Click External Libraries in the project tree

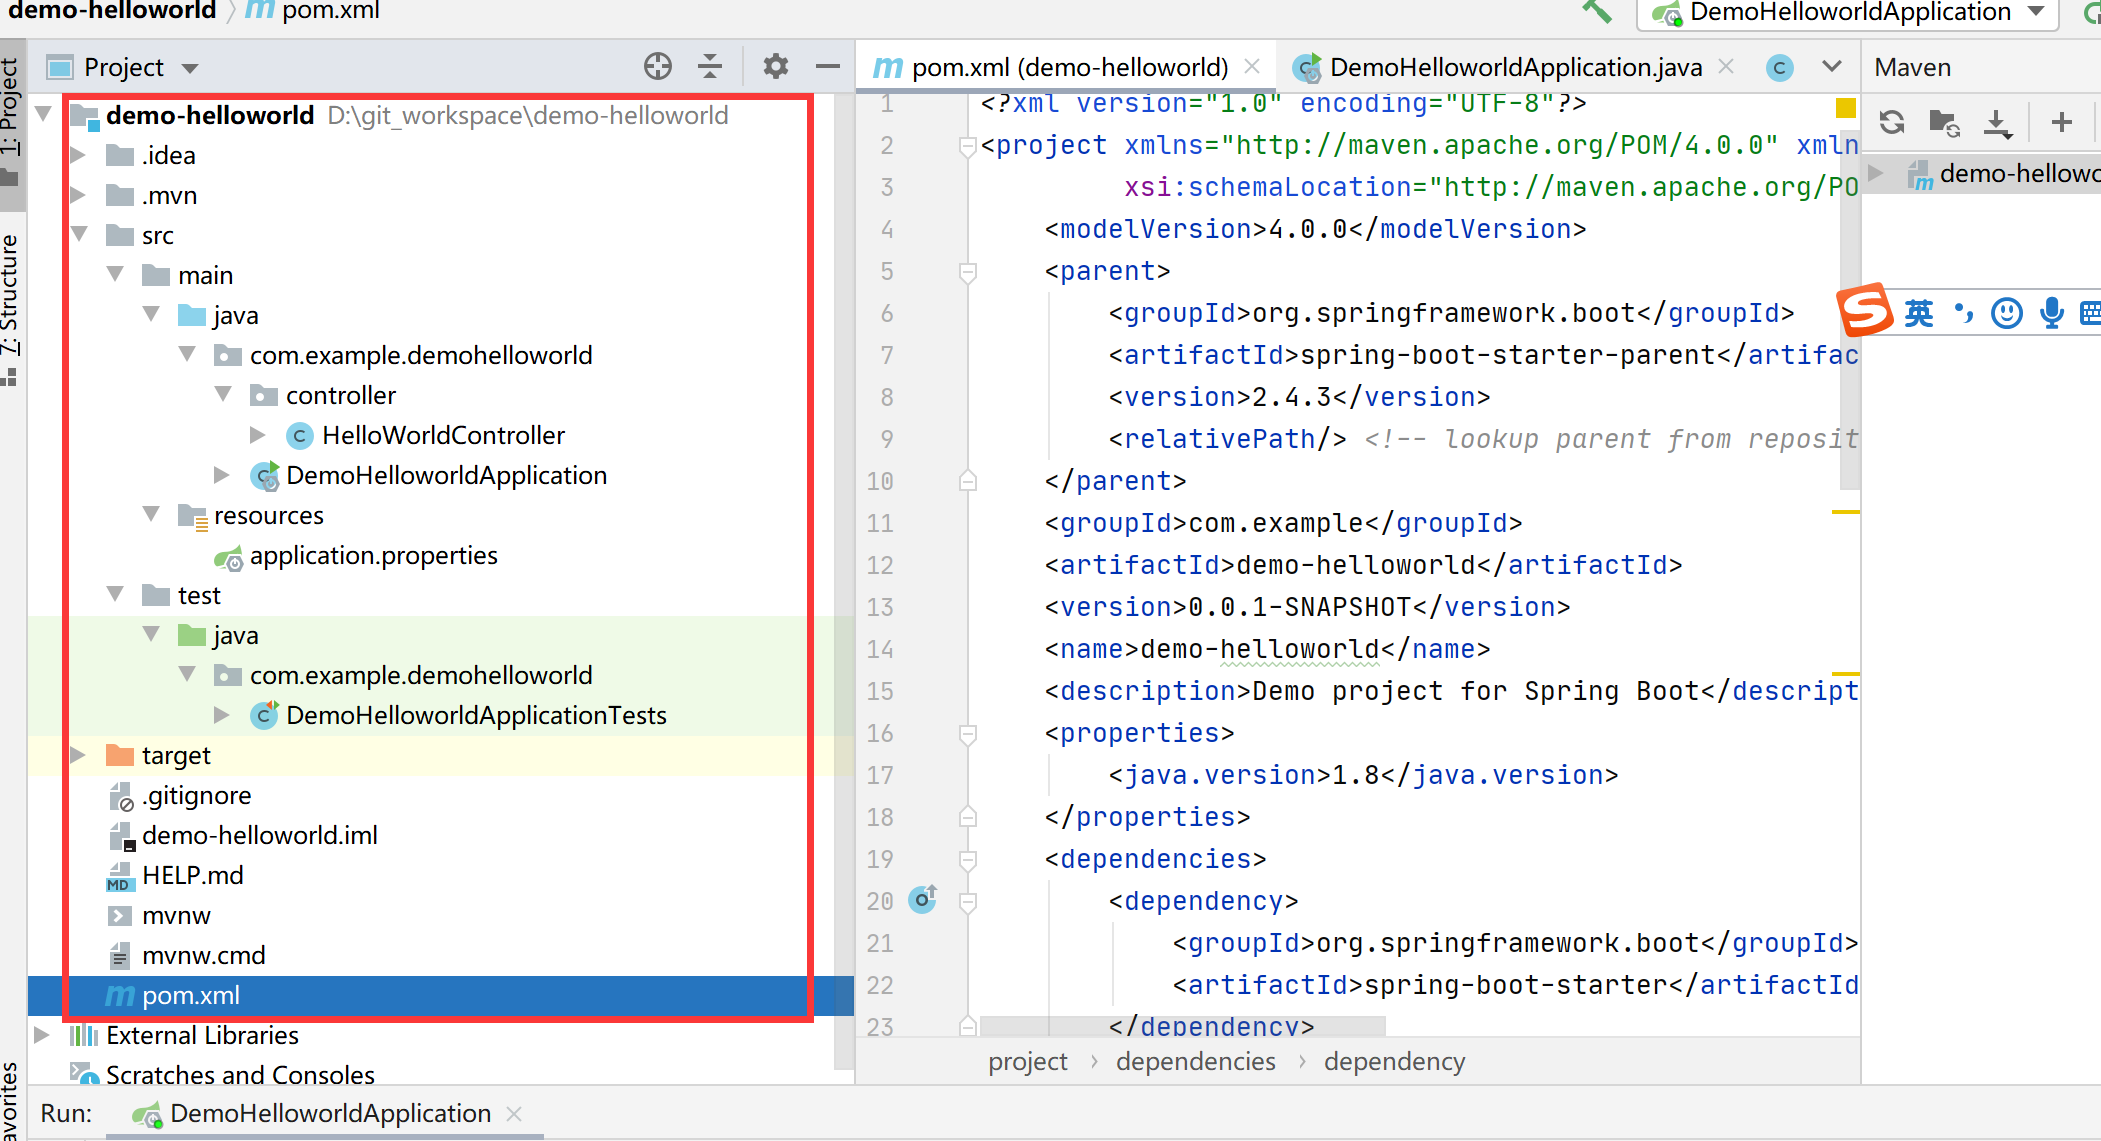click(202, 1035)
